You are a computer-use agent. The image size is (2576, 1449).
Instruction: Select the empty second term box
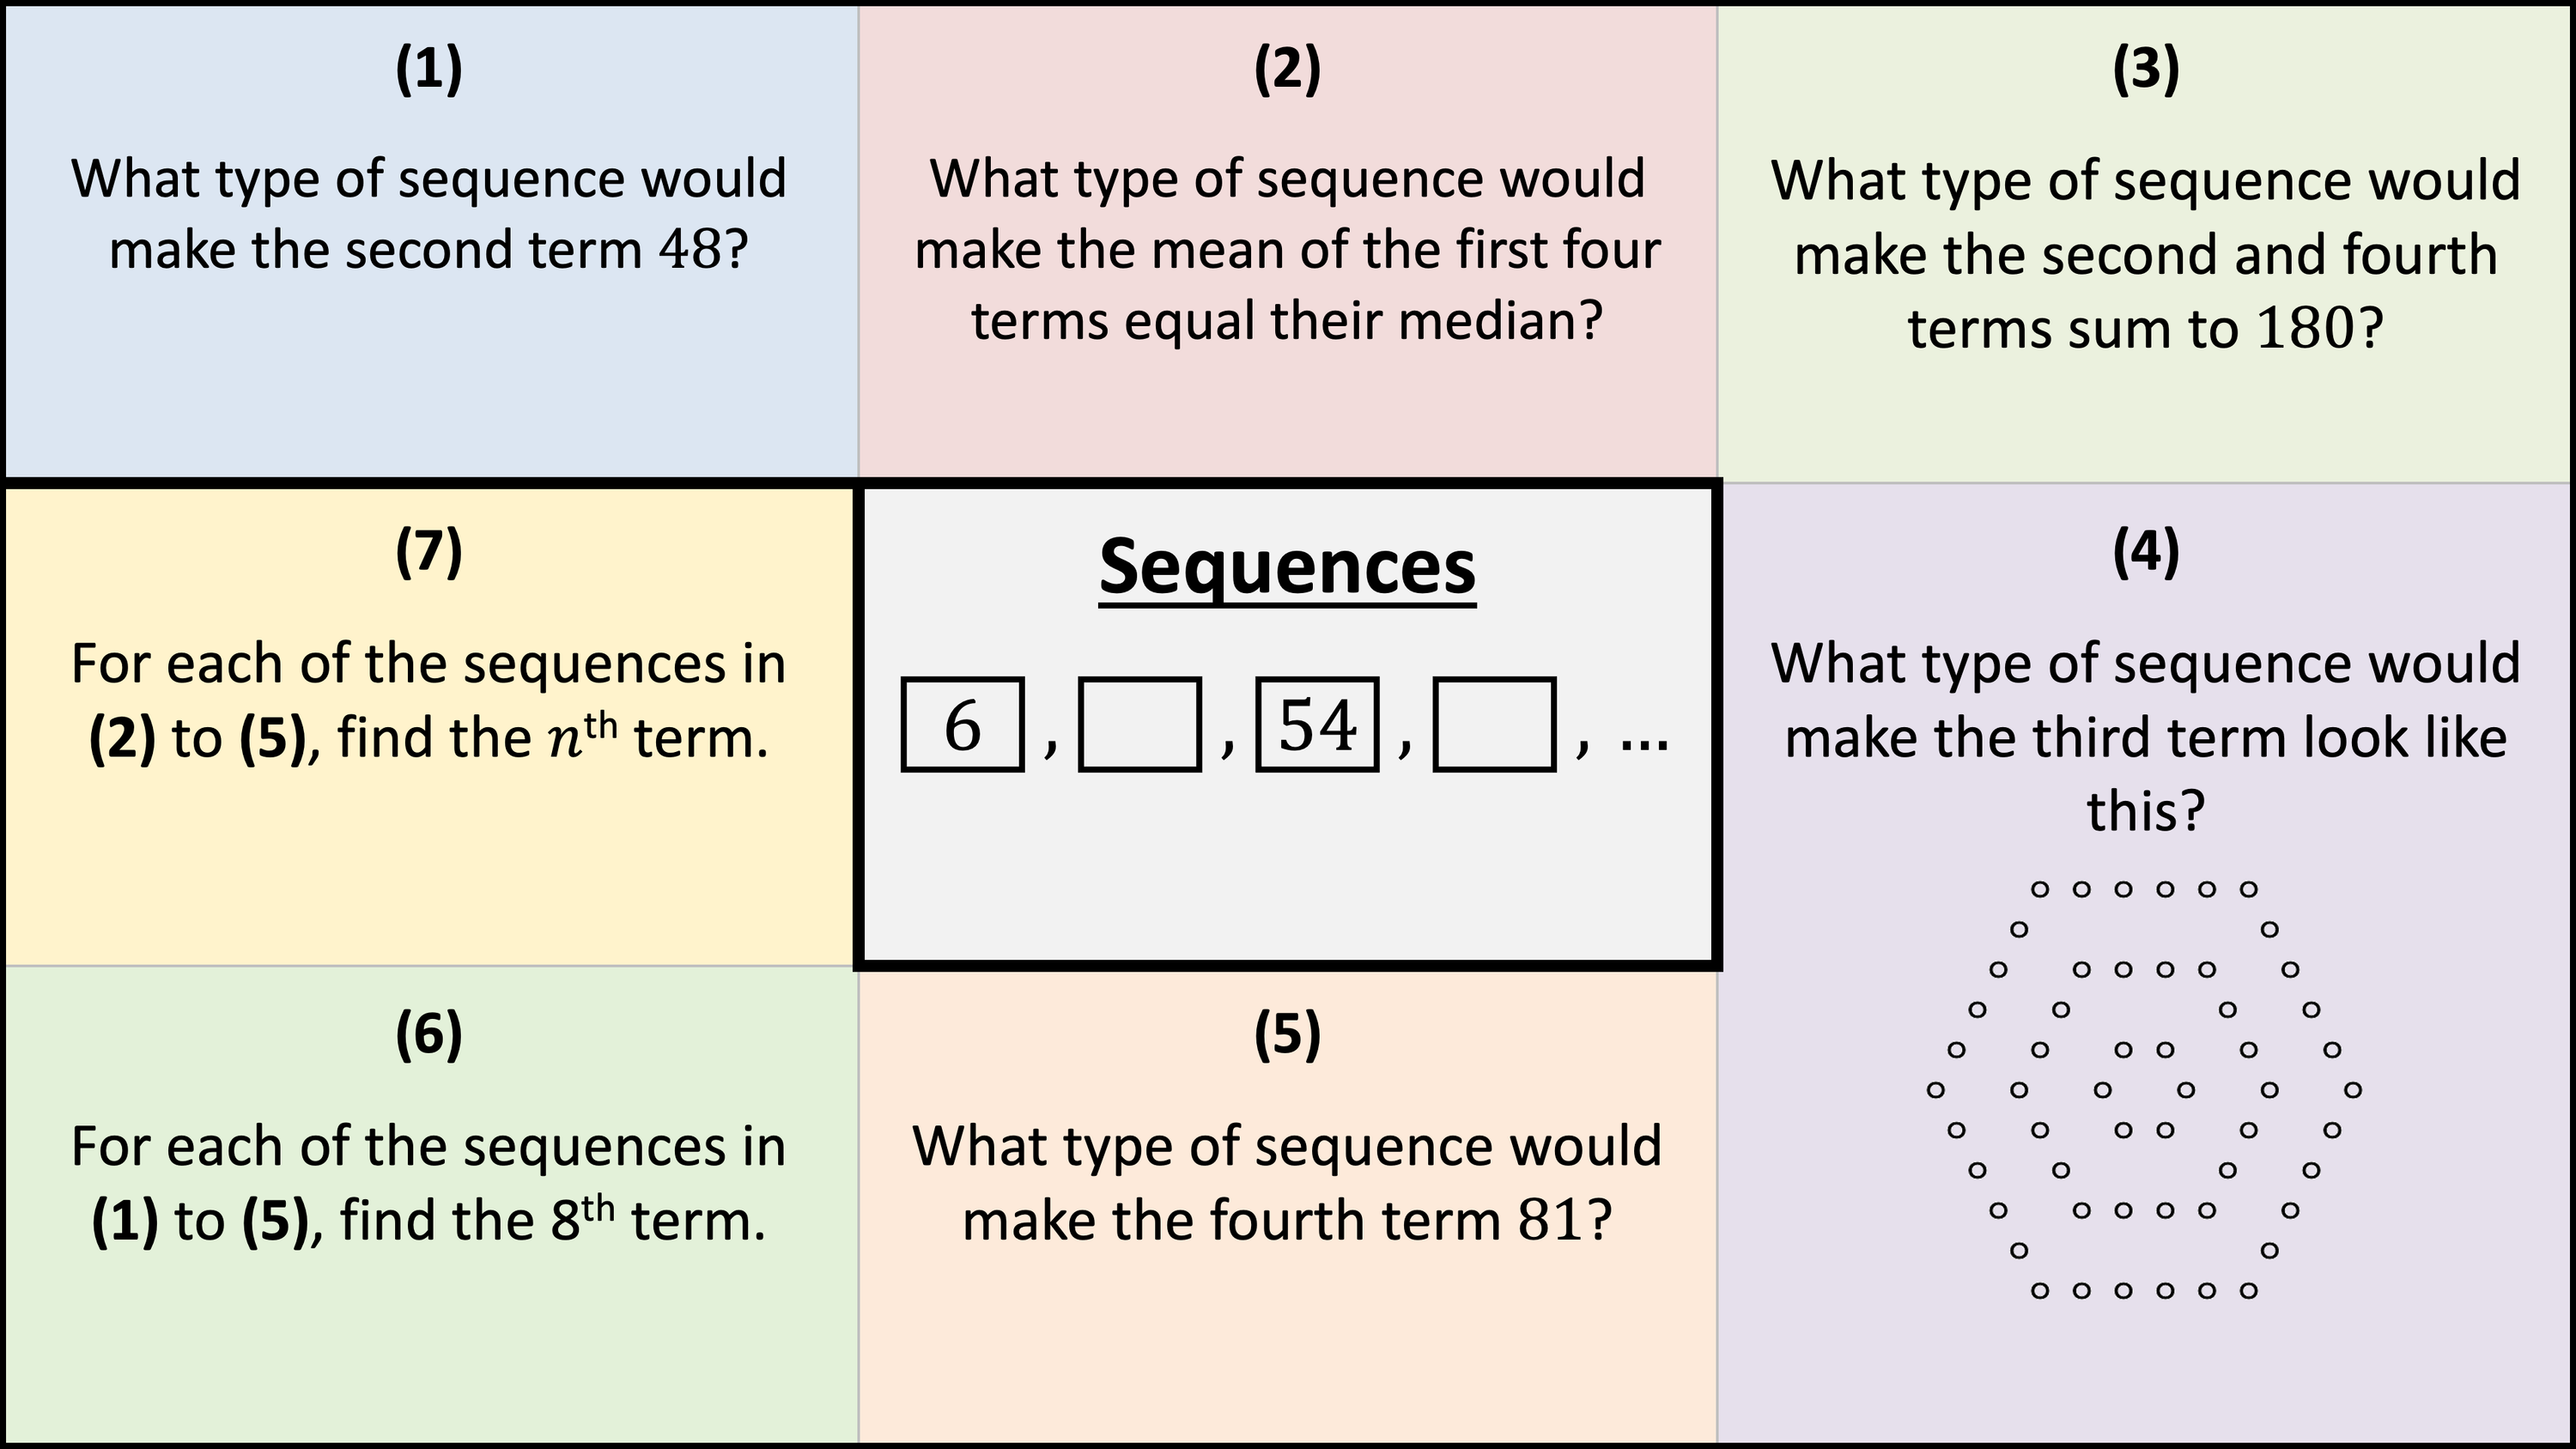point(1139,725)
